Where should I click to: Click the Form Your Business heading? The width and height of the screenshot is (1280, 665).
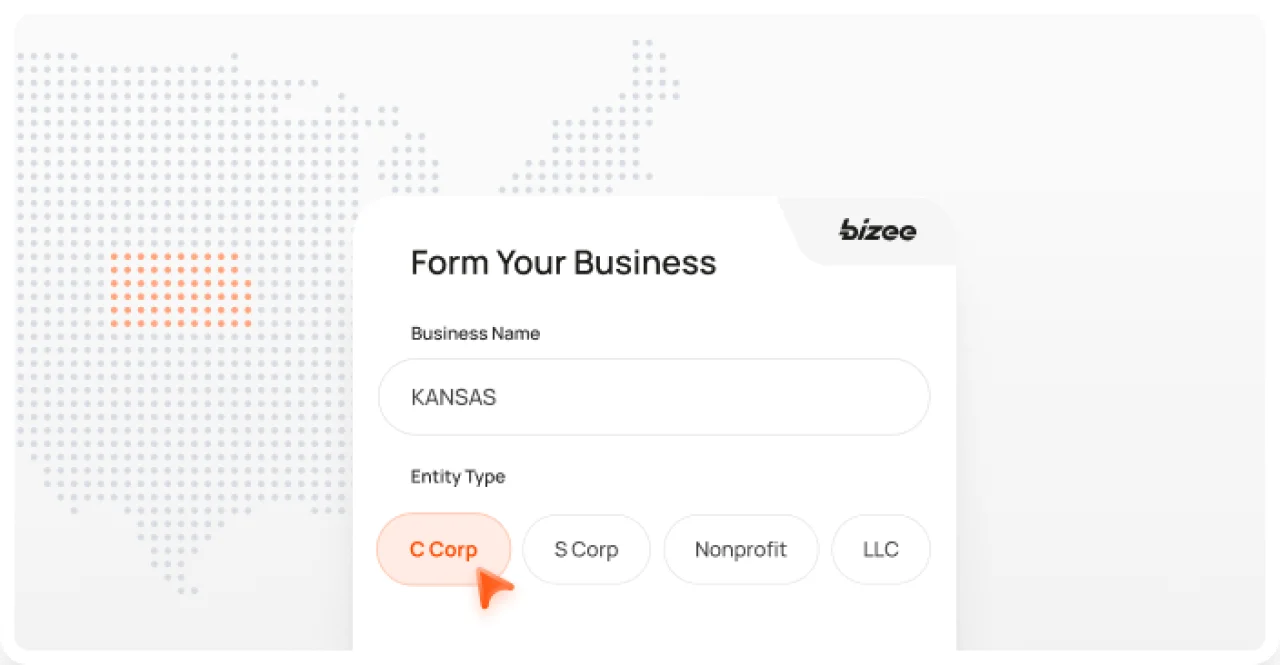(x=563, y=262)
